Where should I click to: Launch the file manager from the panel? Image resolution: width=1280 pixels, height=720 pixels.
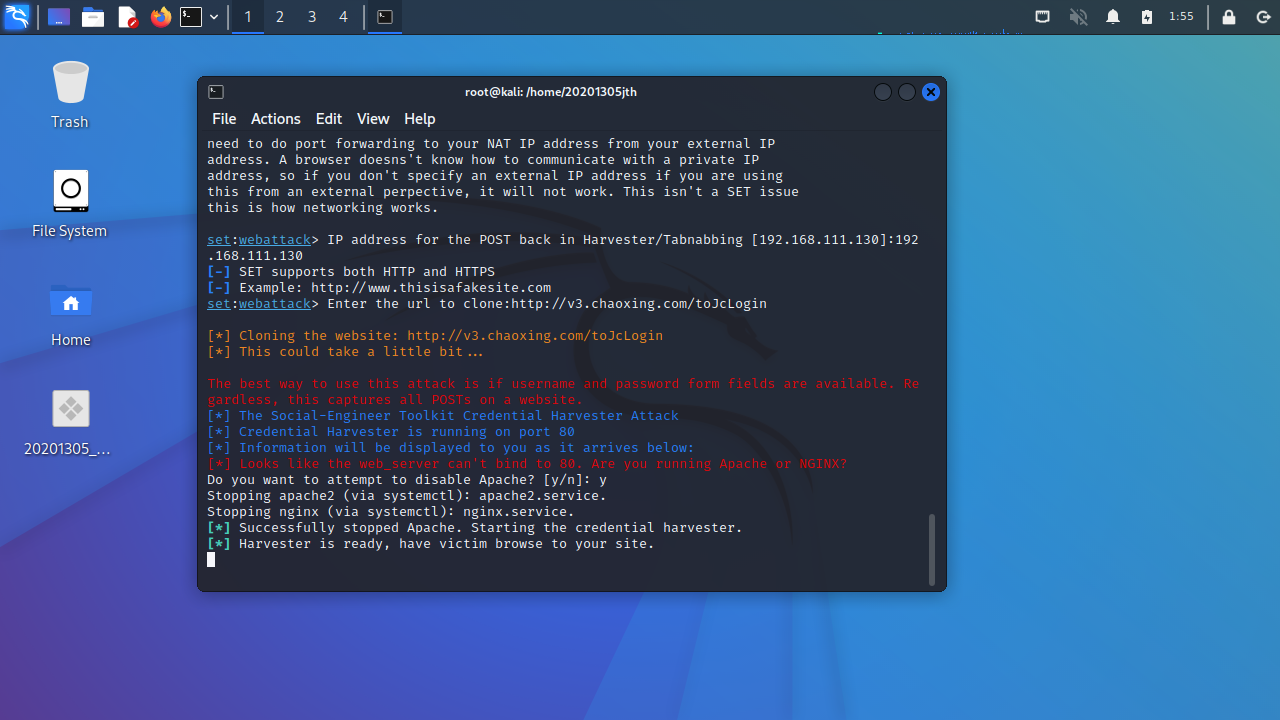point(93,17)
